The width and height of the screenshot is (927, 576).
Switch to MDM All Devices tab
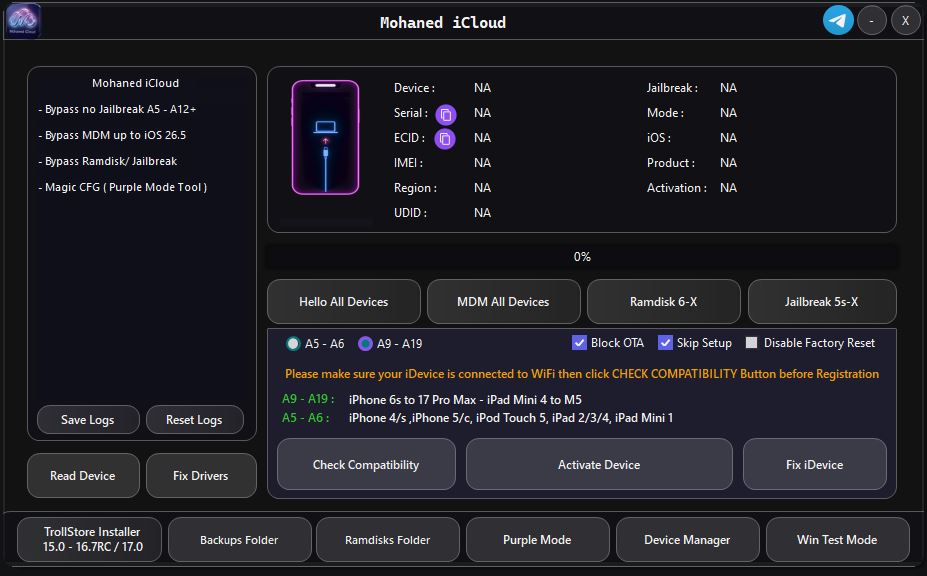pyautogui.click(x=503, y=302)
